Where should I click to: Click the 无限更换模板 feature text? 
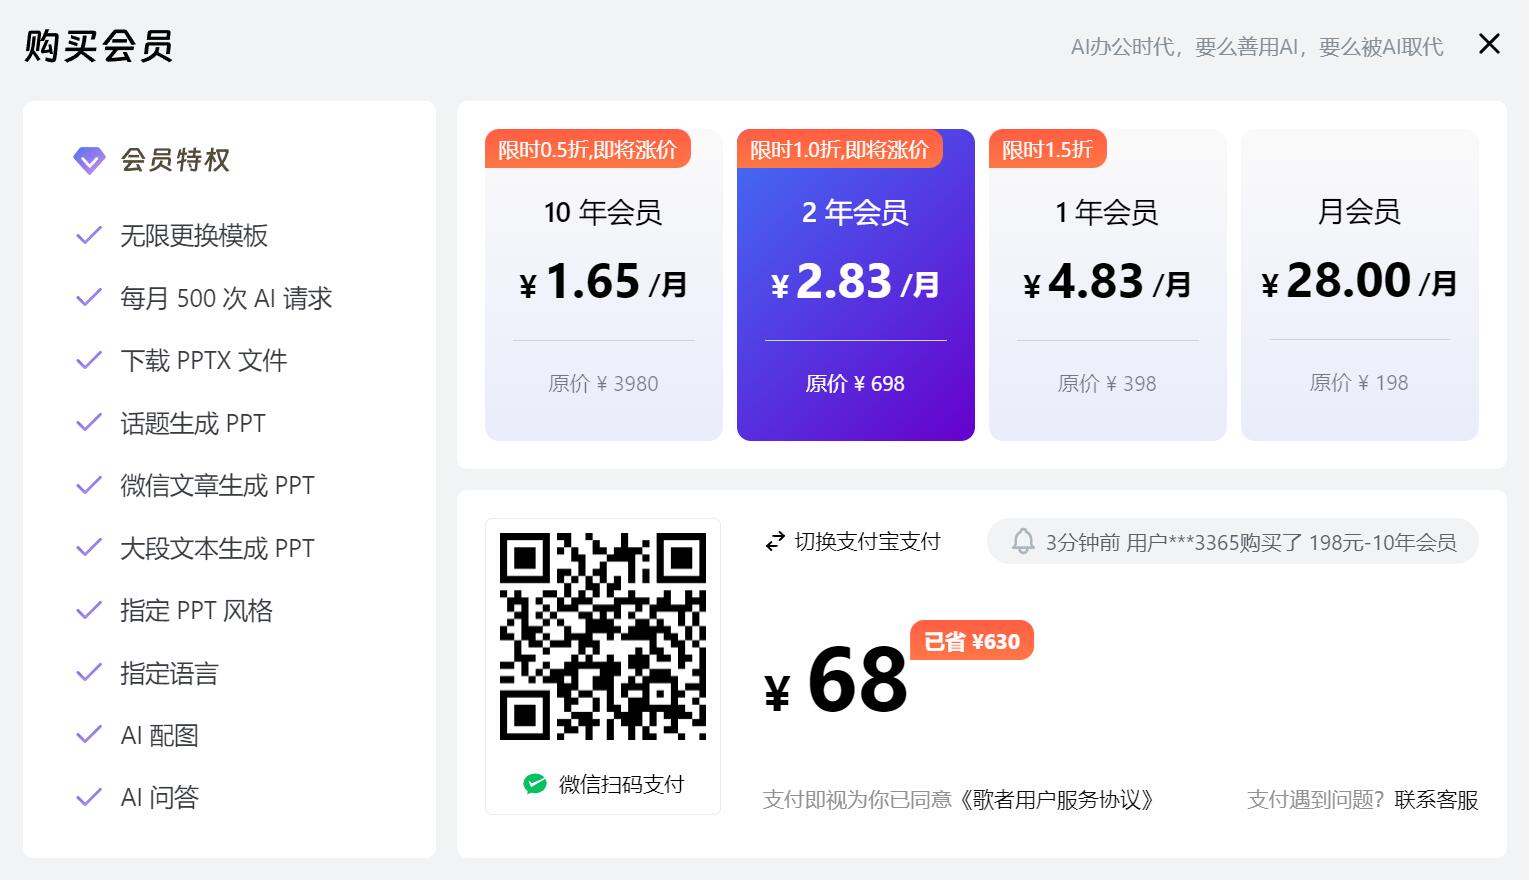tap(194, 235)
